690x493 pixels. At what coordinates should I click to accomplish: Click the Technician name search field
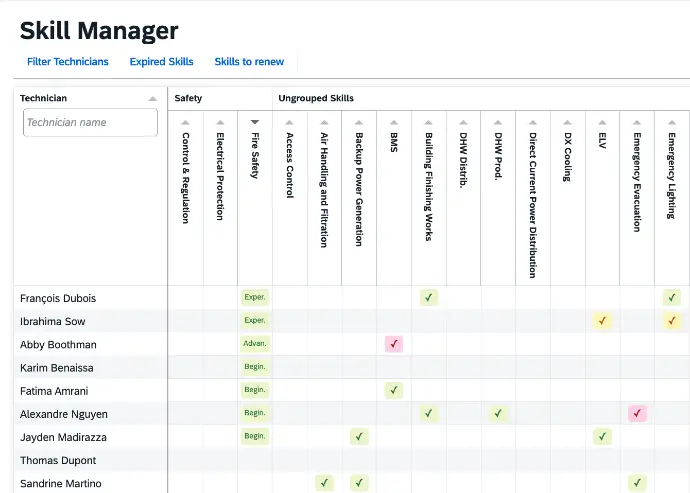click(x=90, y=122)
